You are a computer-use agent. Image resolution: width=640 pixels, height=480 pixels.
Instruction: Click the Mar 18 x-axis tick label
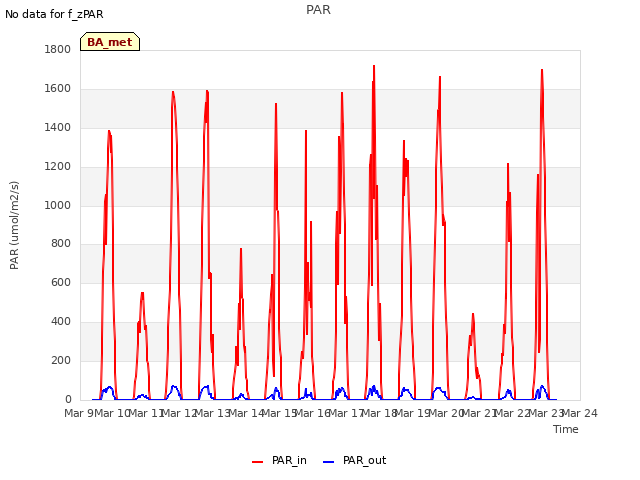[x=380, y=413]
